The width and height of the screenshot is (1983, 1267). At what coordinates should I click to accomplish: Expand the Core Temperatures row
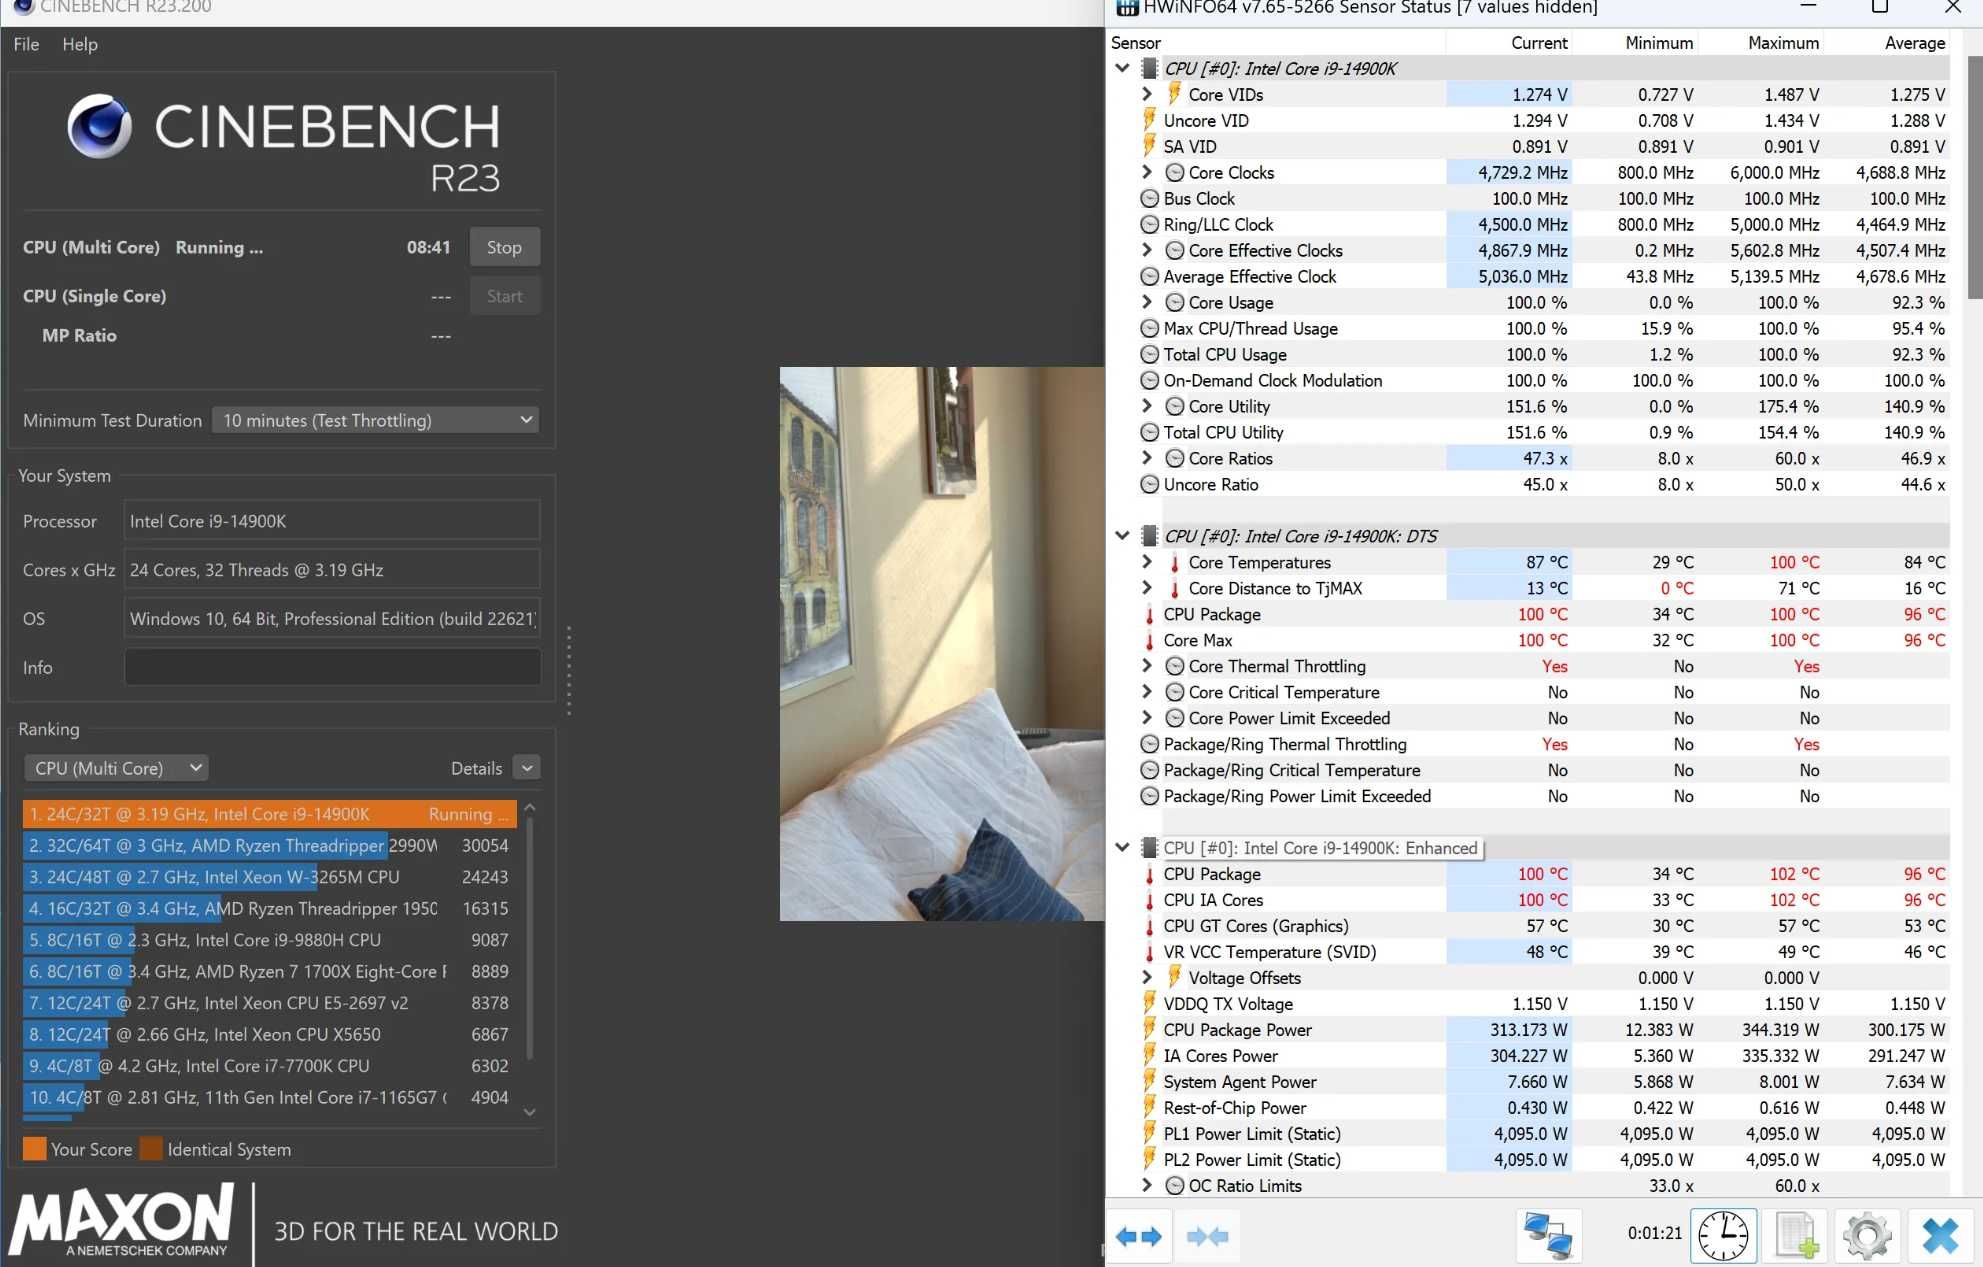(x=1147, y=562)
